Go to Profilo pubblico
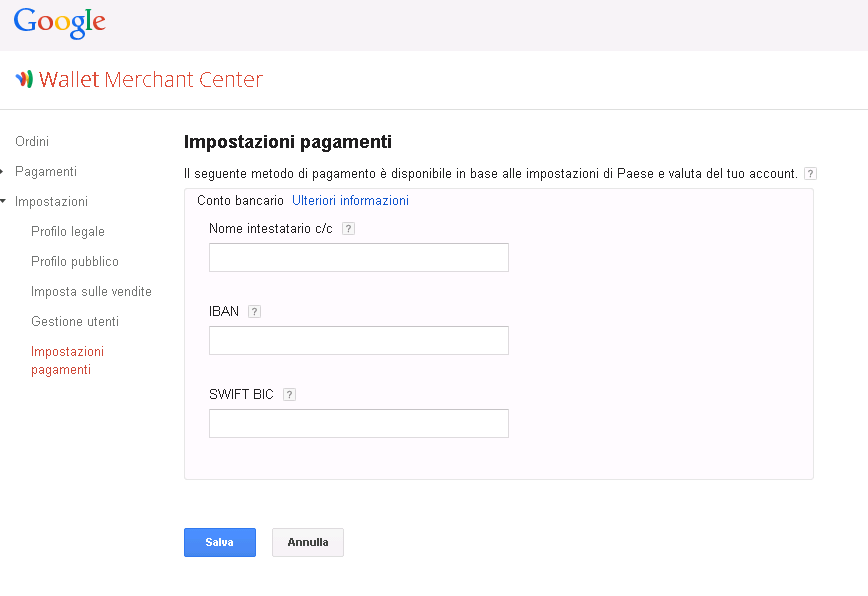 [x=75, y=261]
